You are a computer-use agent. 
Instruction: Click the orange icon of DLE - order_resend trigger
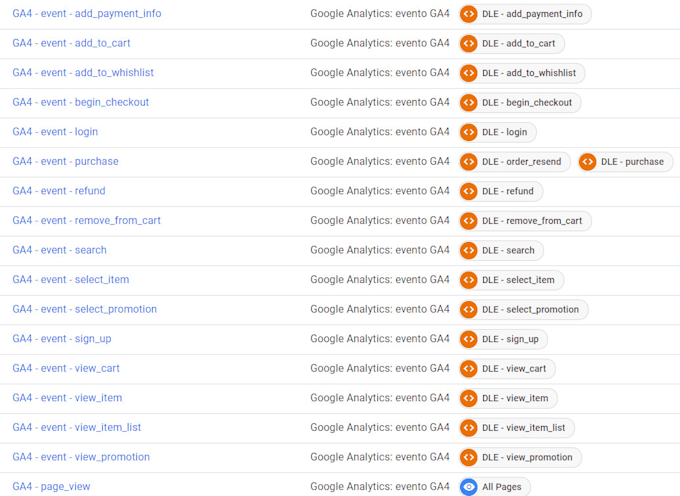pyautogui.click(x=469, y=162)
